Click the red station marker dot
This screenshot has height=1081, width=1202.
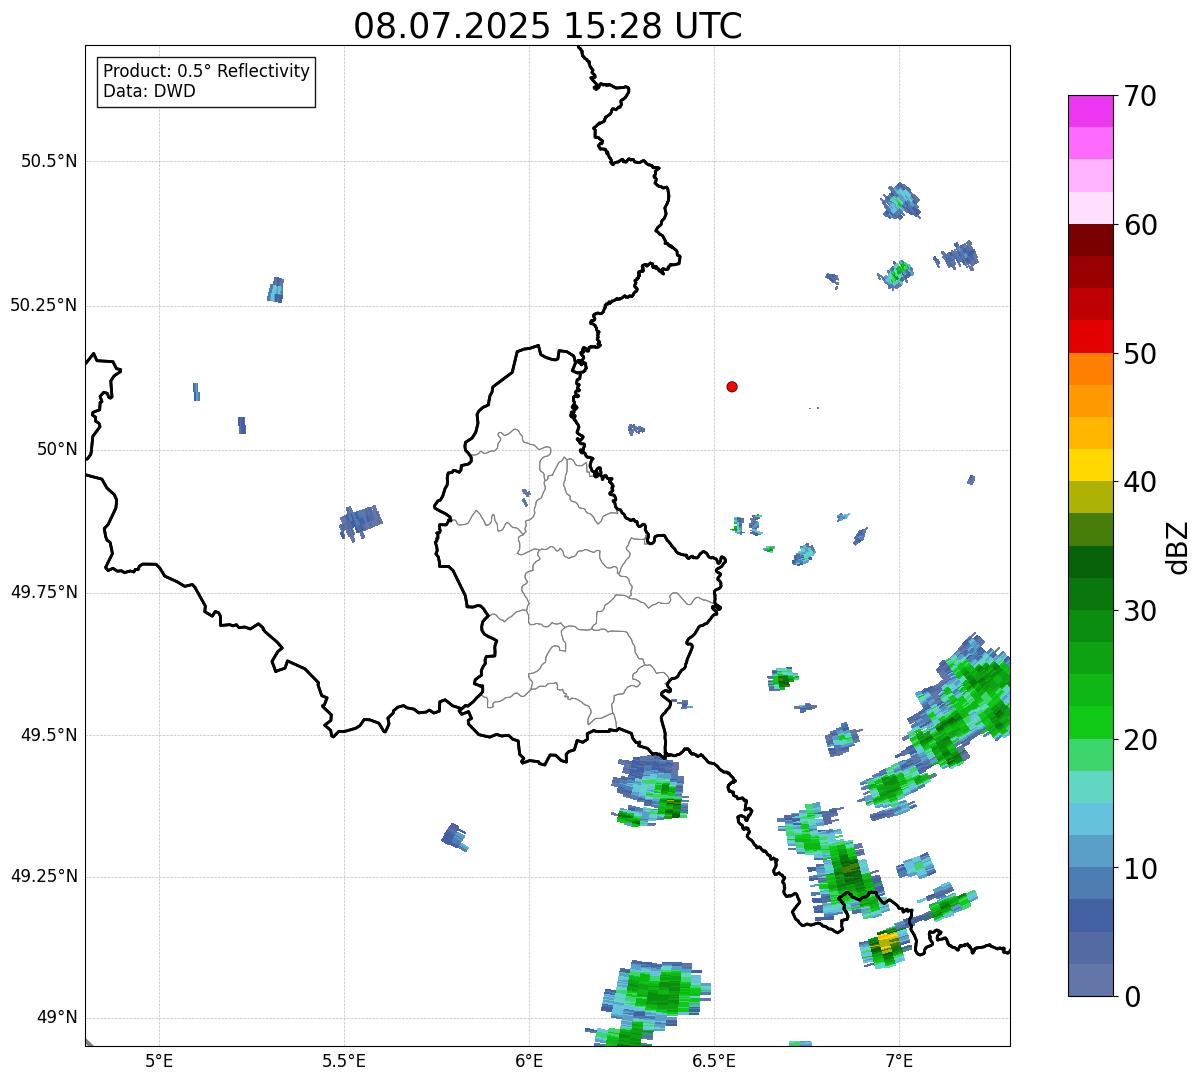click(x=732, y=386)
